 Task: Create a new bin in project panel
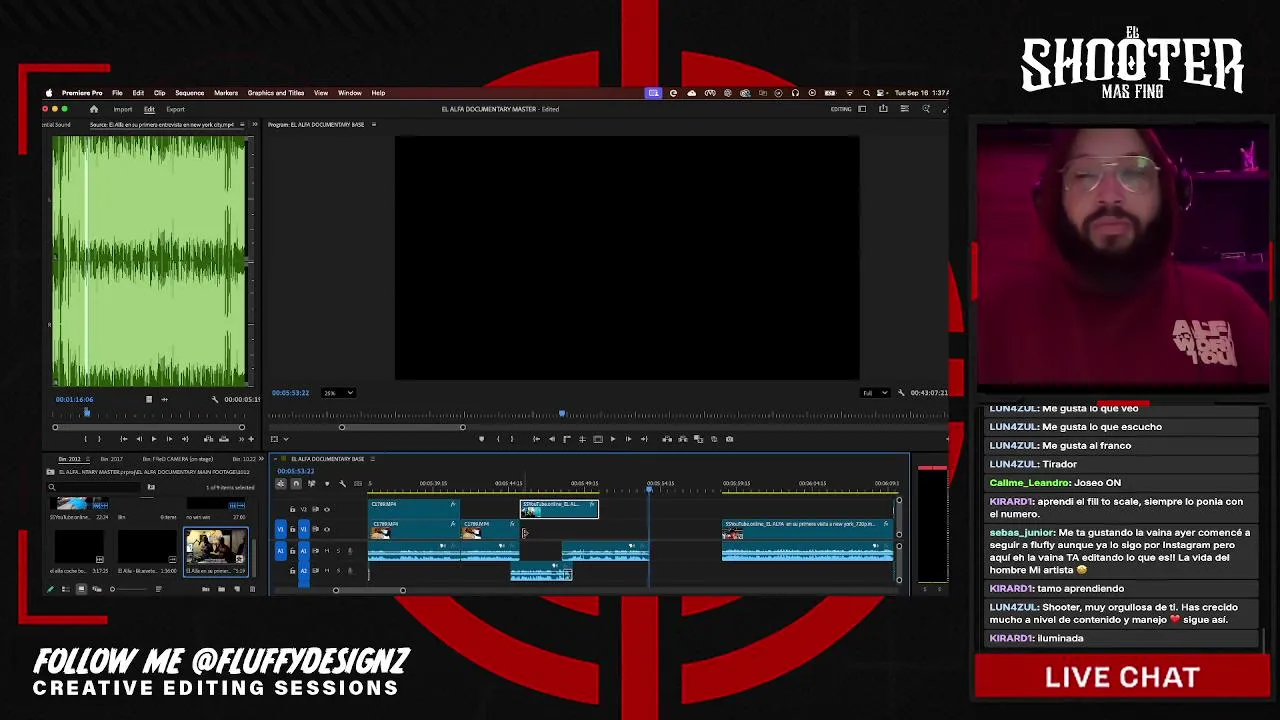coord(221,589)
